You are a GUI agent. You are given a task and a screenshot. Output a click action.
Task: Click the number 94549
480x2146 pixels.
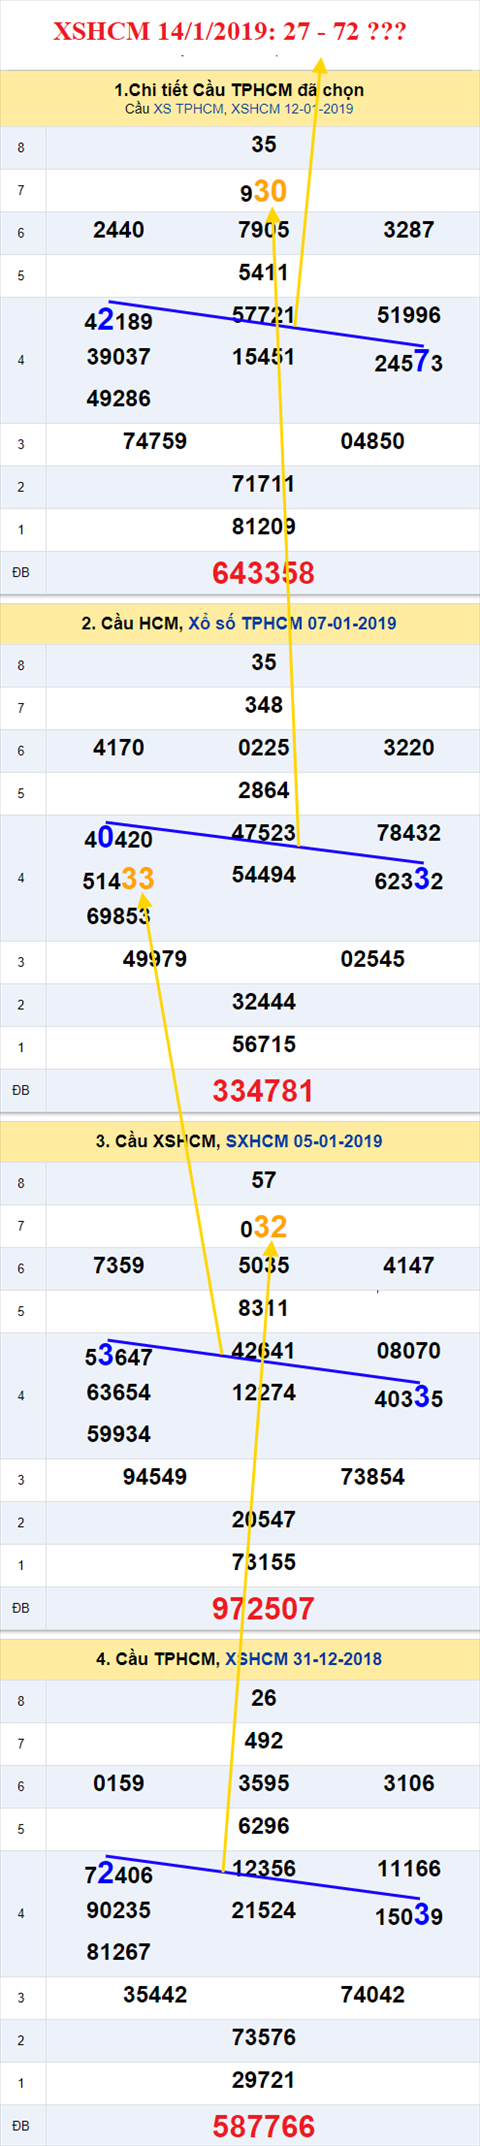tap(155, 1477)
